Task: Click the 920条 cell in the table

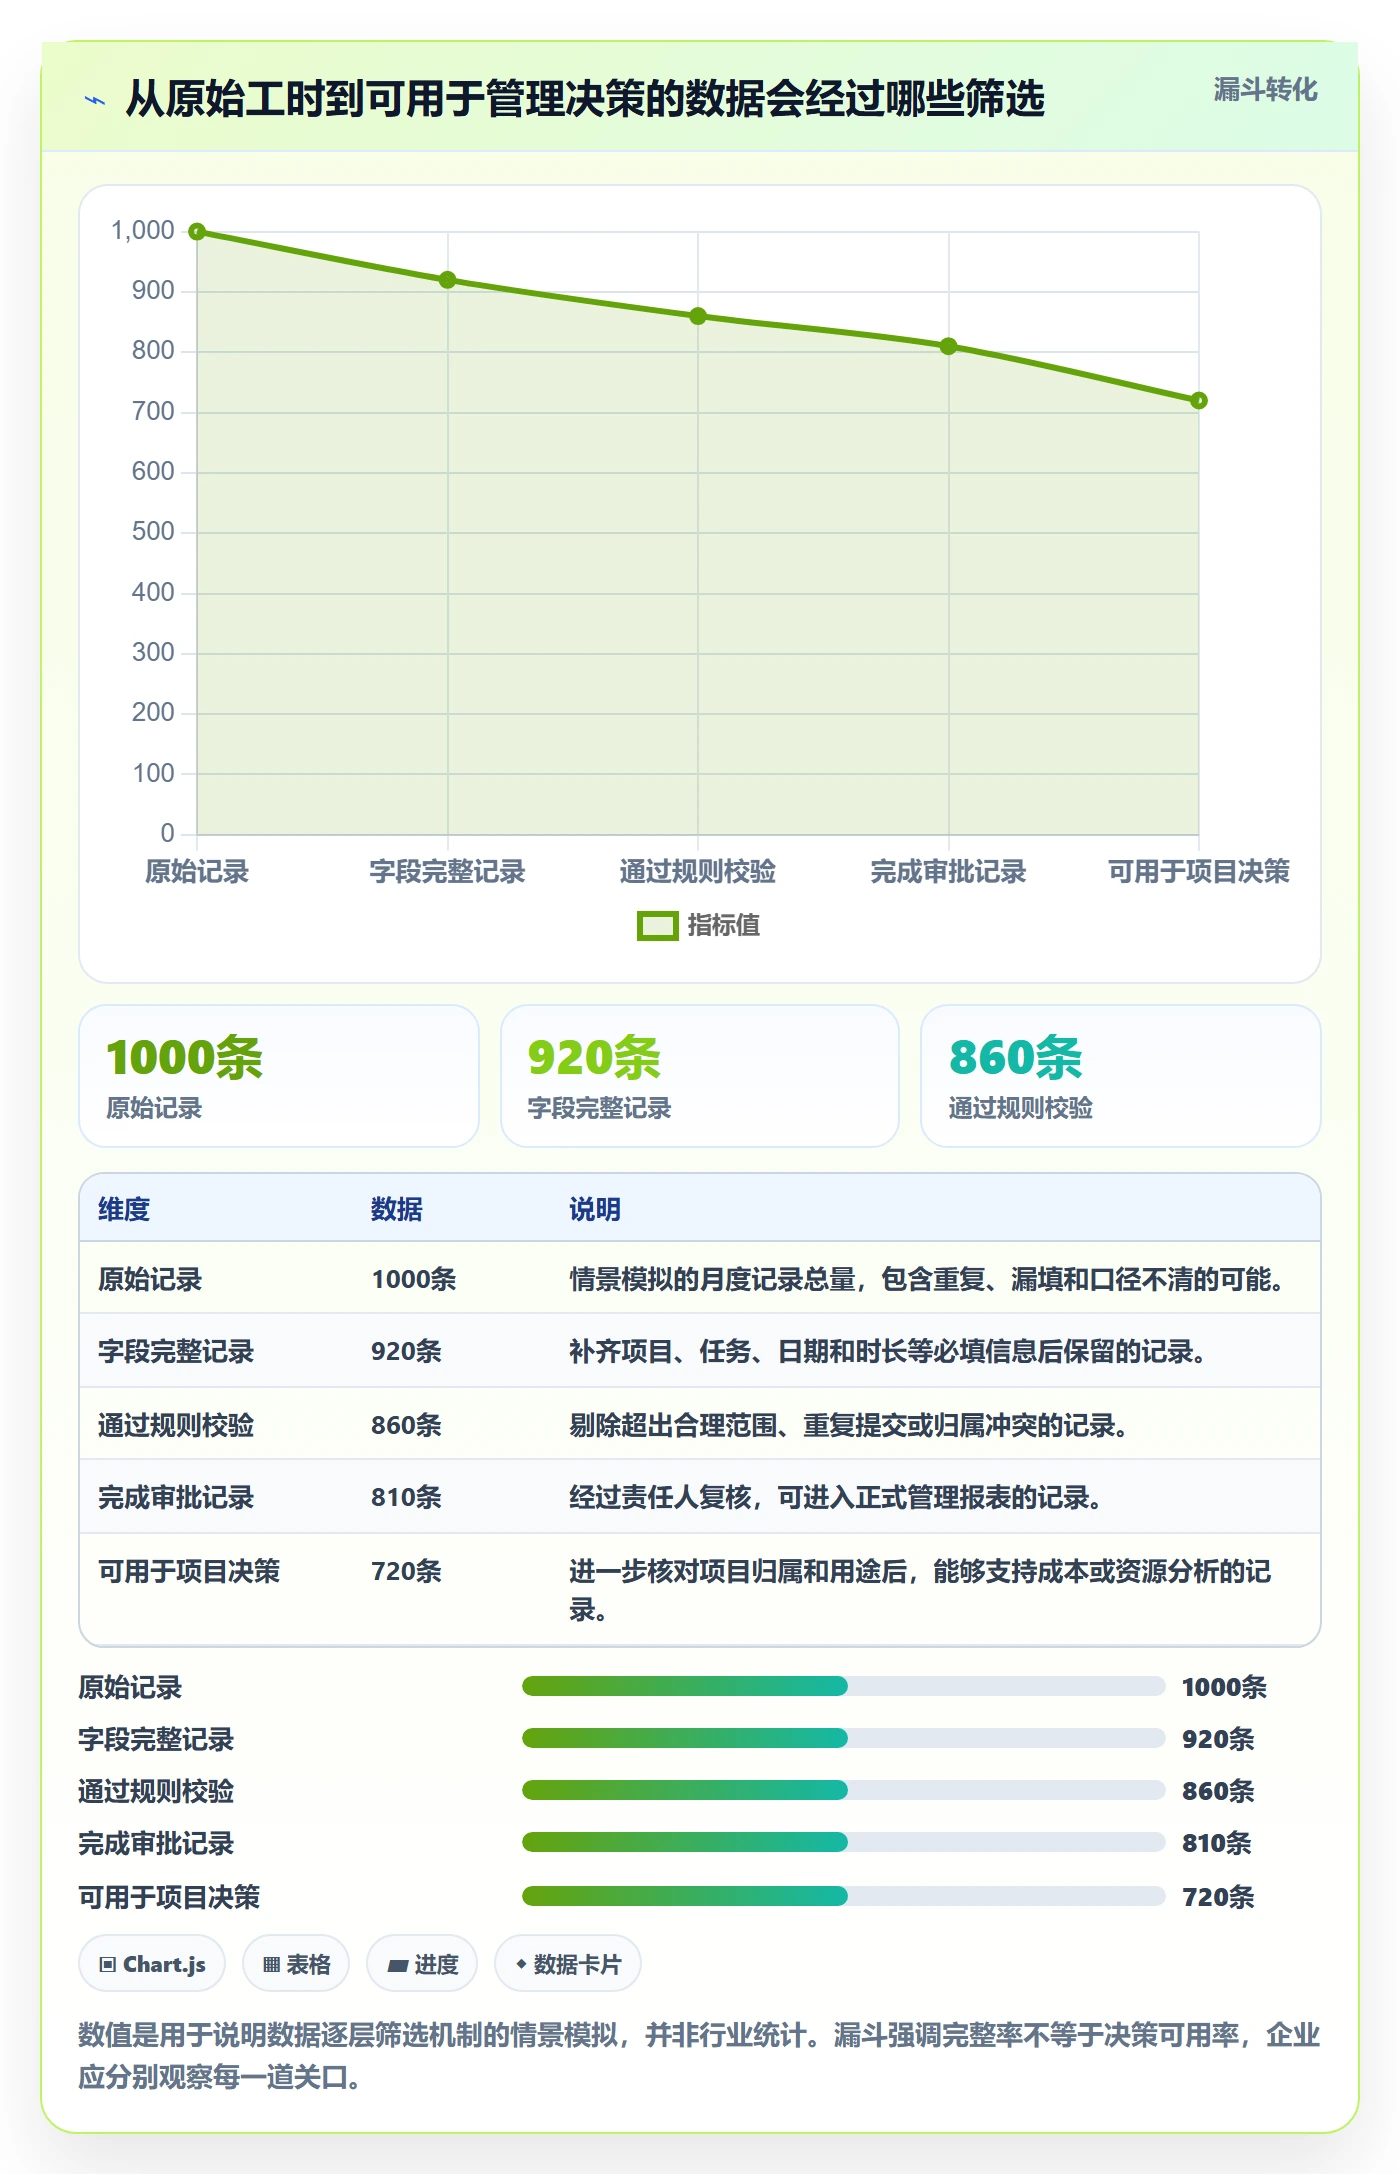Action: pyautogui.click(x=406, y=1351)
